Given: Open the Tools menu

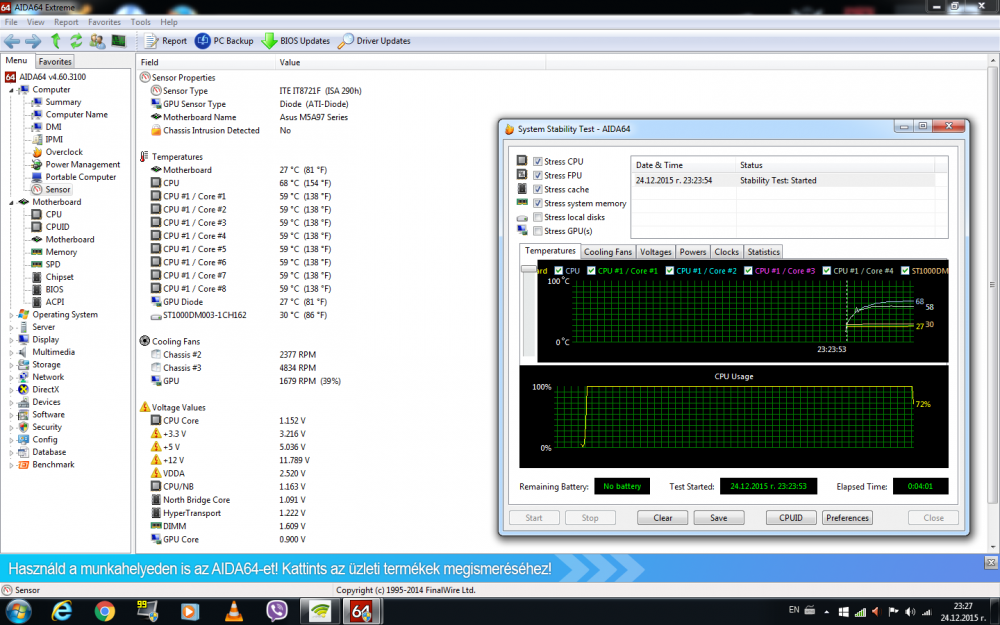Looking at the screenshot, I should point(140,22).
